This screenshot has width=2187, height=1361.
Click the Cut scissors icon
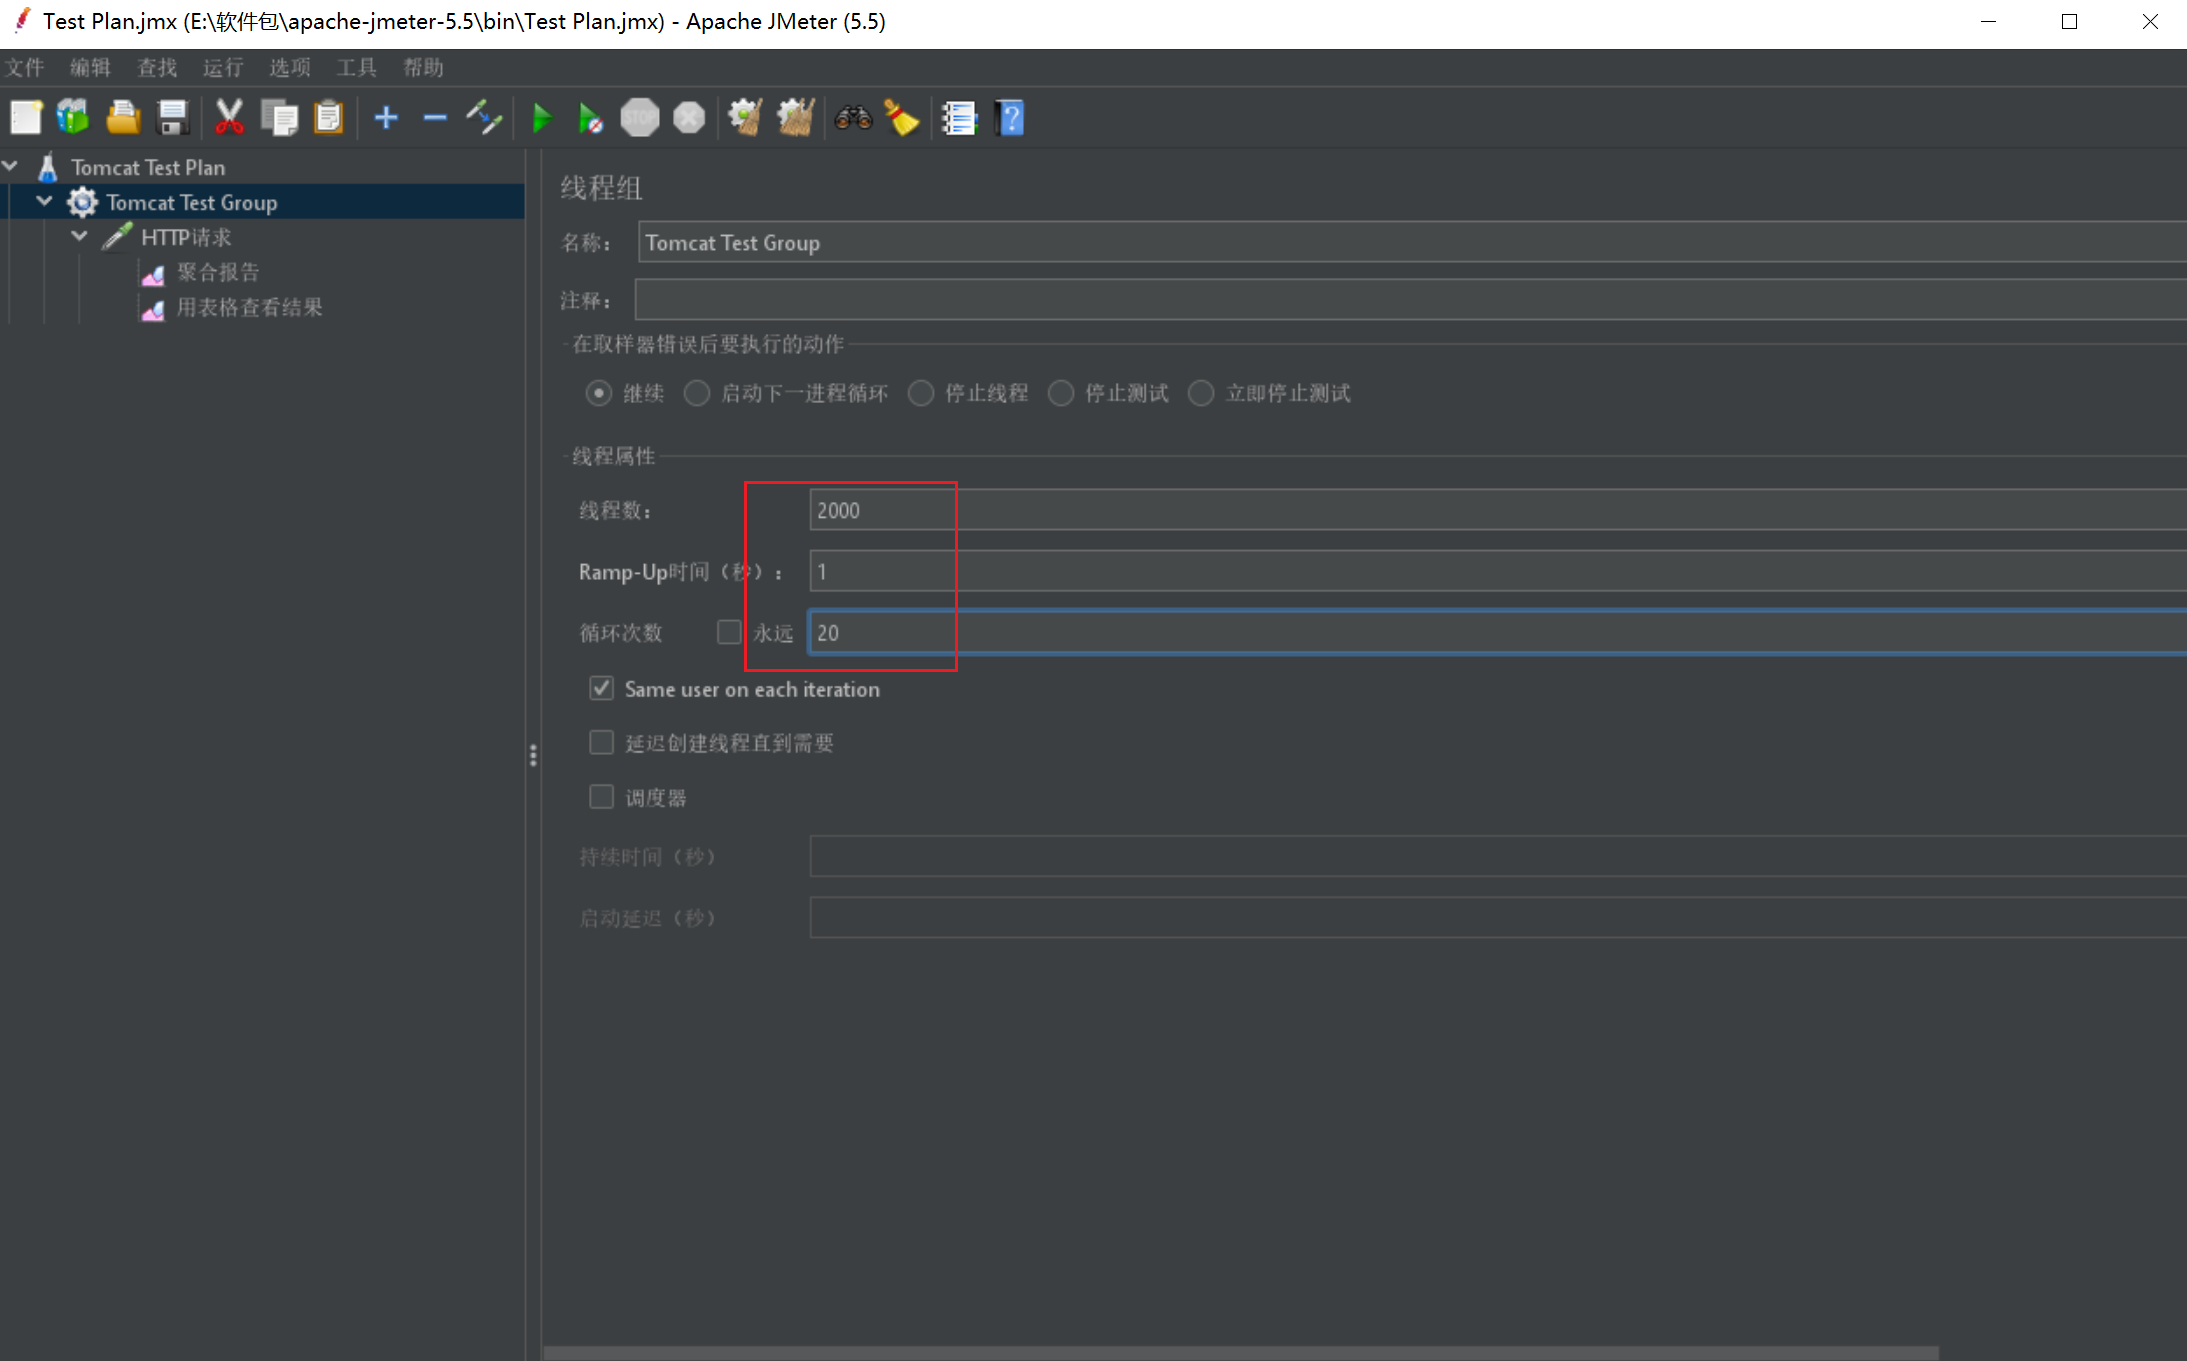point(229,118)
